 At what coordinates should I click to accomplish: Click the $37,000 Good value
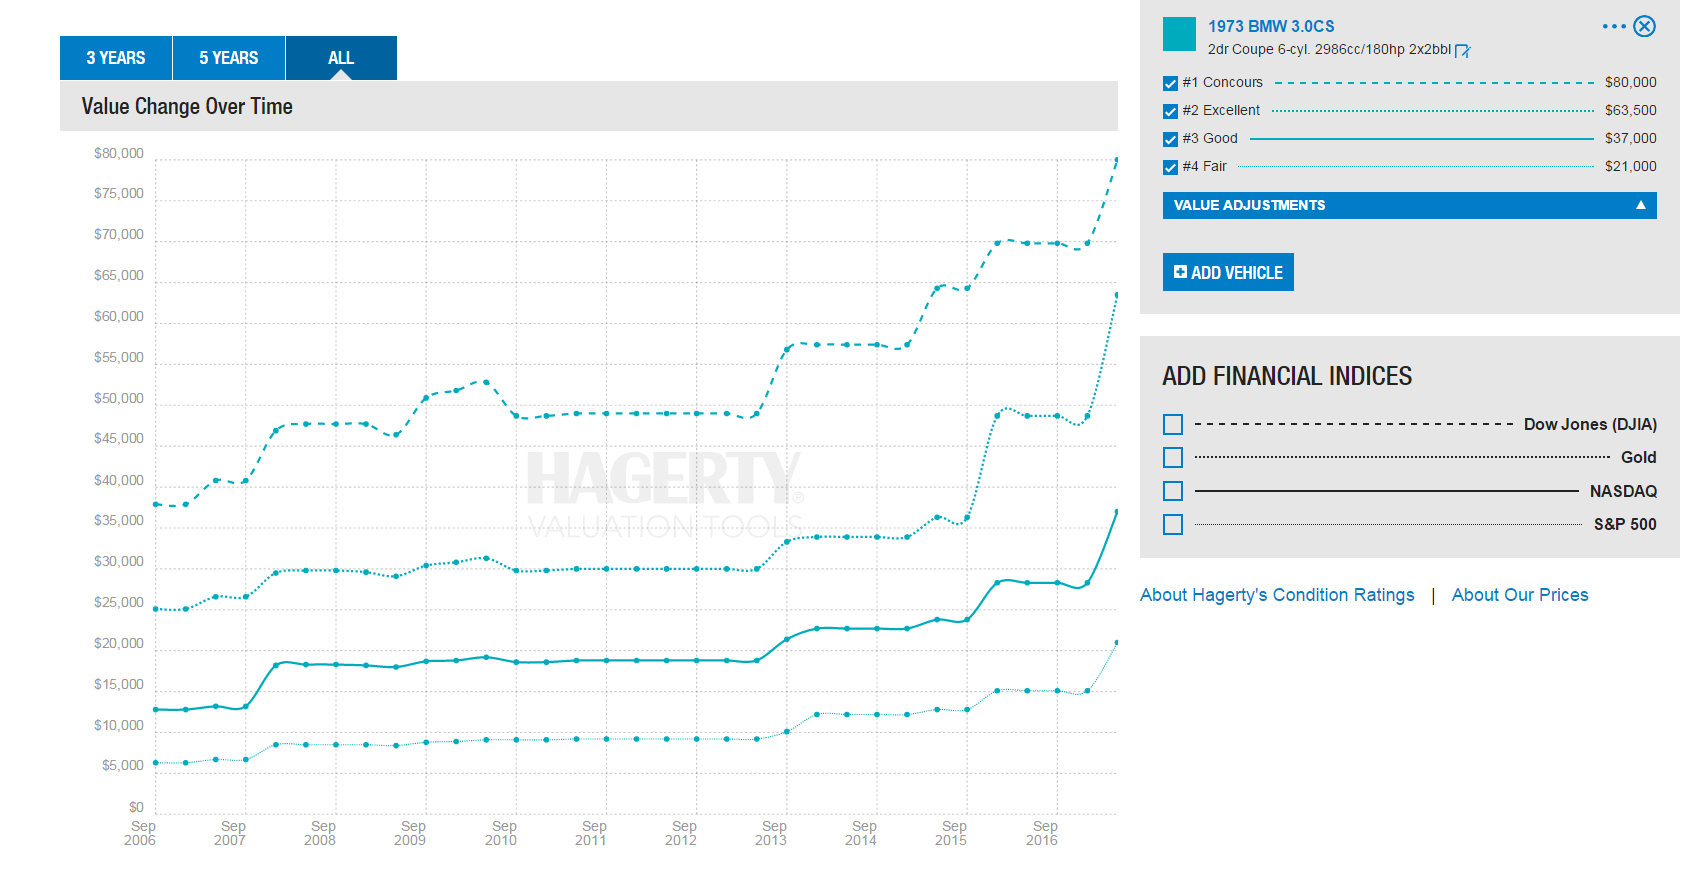point(1630,138)
